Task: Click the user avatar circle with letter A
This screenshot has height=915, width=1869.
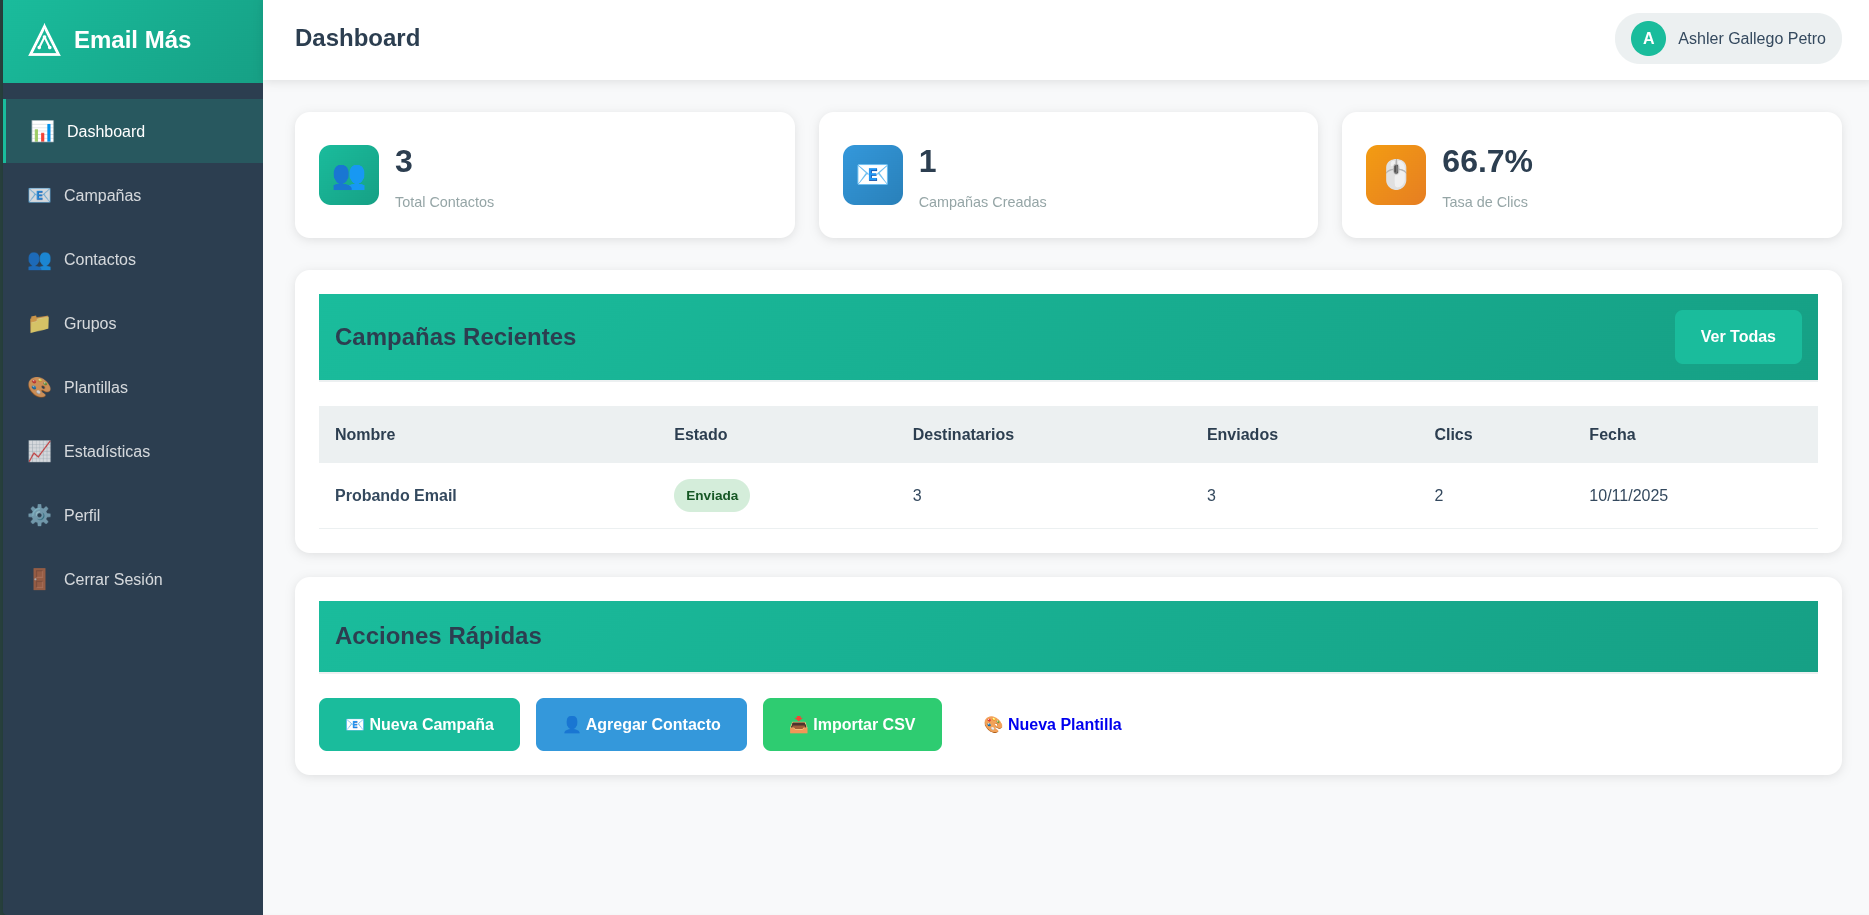Action: click(1648, 38)
